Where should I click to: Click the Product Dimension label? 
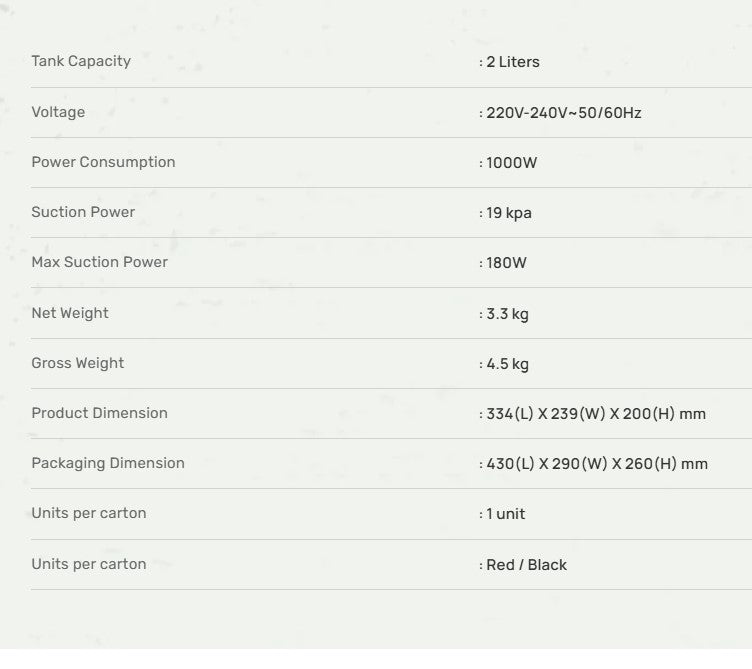99,413
